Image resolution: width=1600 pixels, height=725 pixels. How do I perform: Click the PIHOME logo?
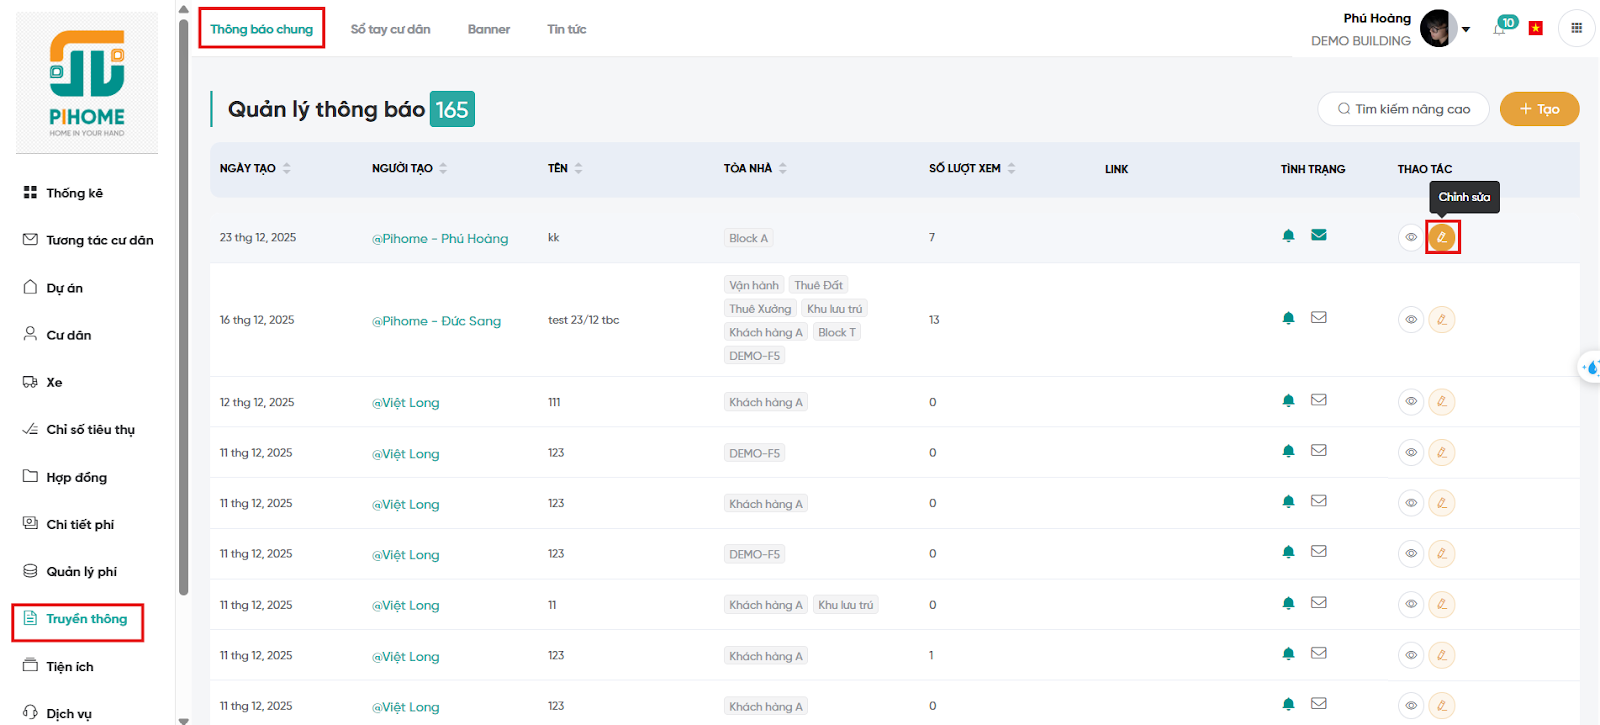pyautogui.click(x=87, y=83)
